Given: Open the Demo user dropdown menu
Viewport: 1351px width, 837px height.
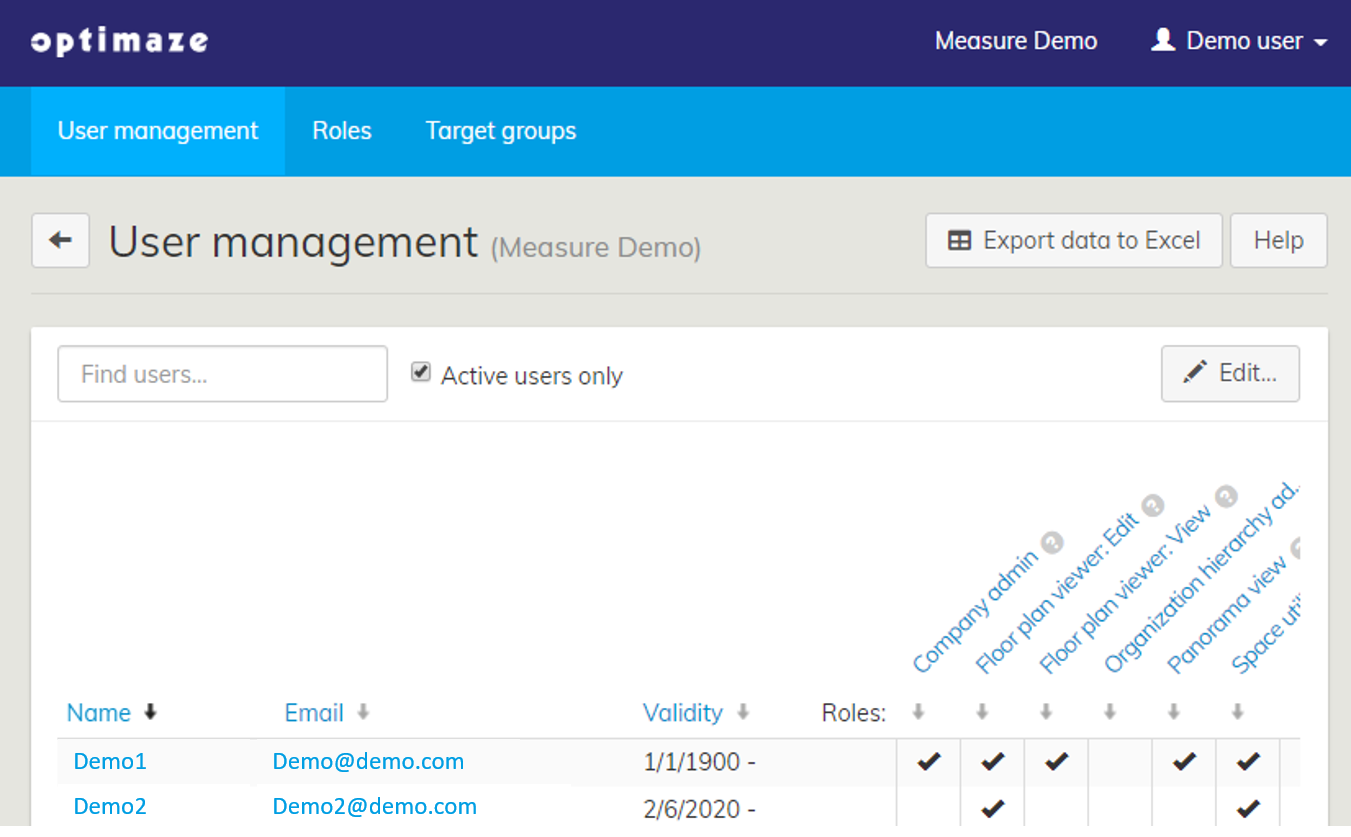Looking at the screenshot, I should (1240, 42).
